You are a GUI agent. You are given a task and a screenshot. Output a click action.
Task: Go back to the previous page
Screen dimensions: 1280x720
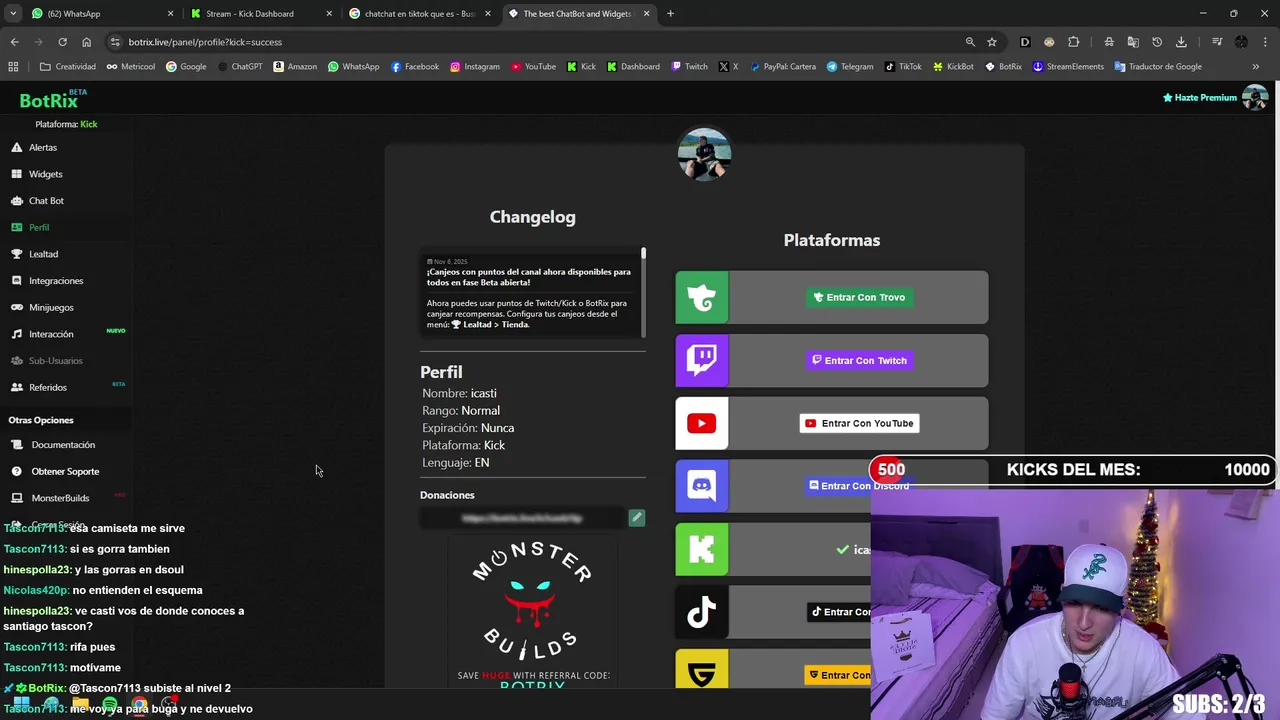pyautogui.click(x=14, y=42)
